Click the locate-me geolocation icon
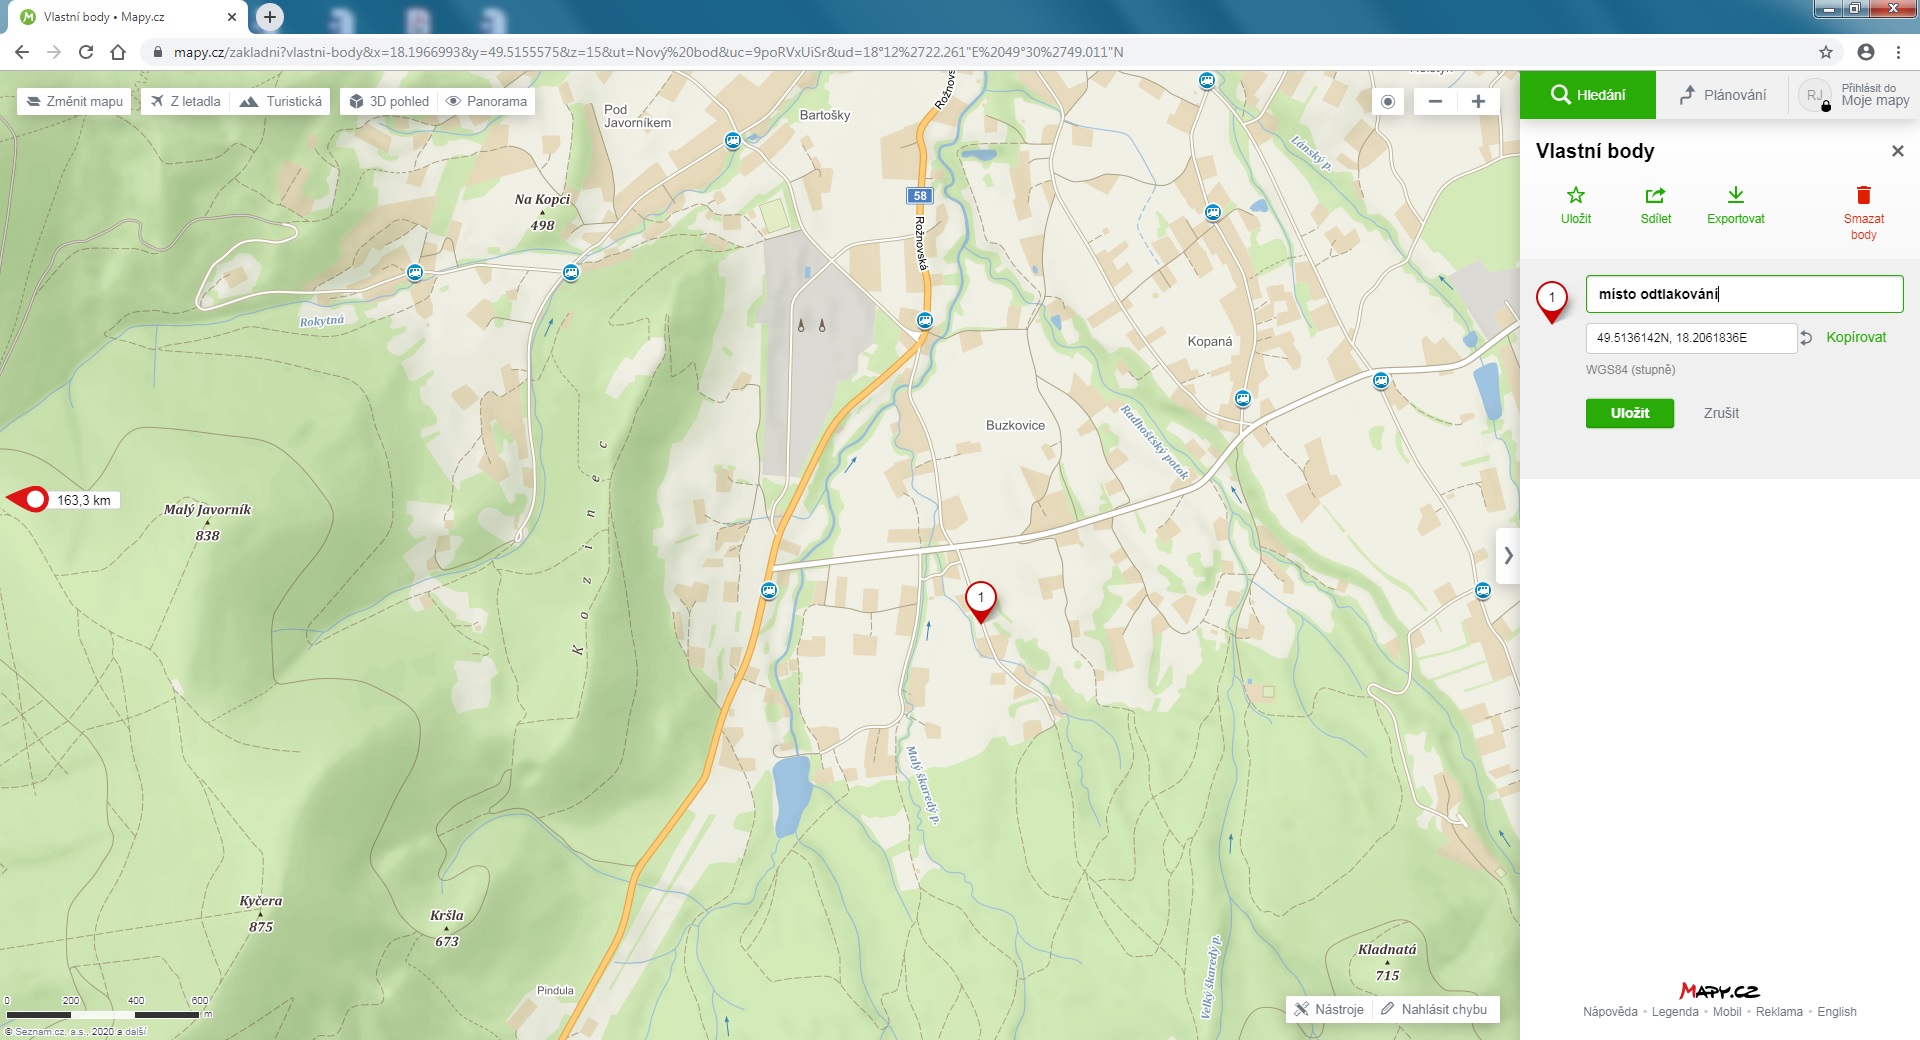1920x1040 pixels. (1388, 101)
